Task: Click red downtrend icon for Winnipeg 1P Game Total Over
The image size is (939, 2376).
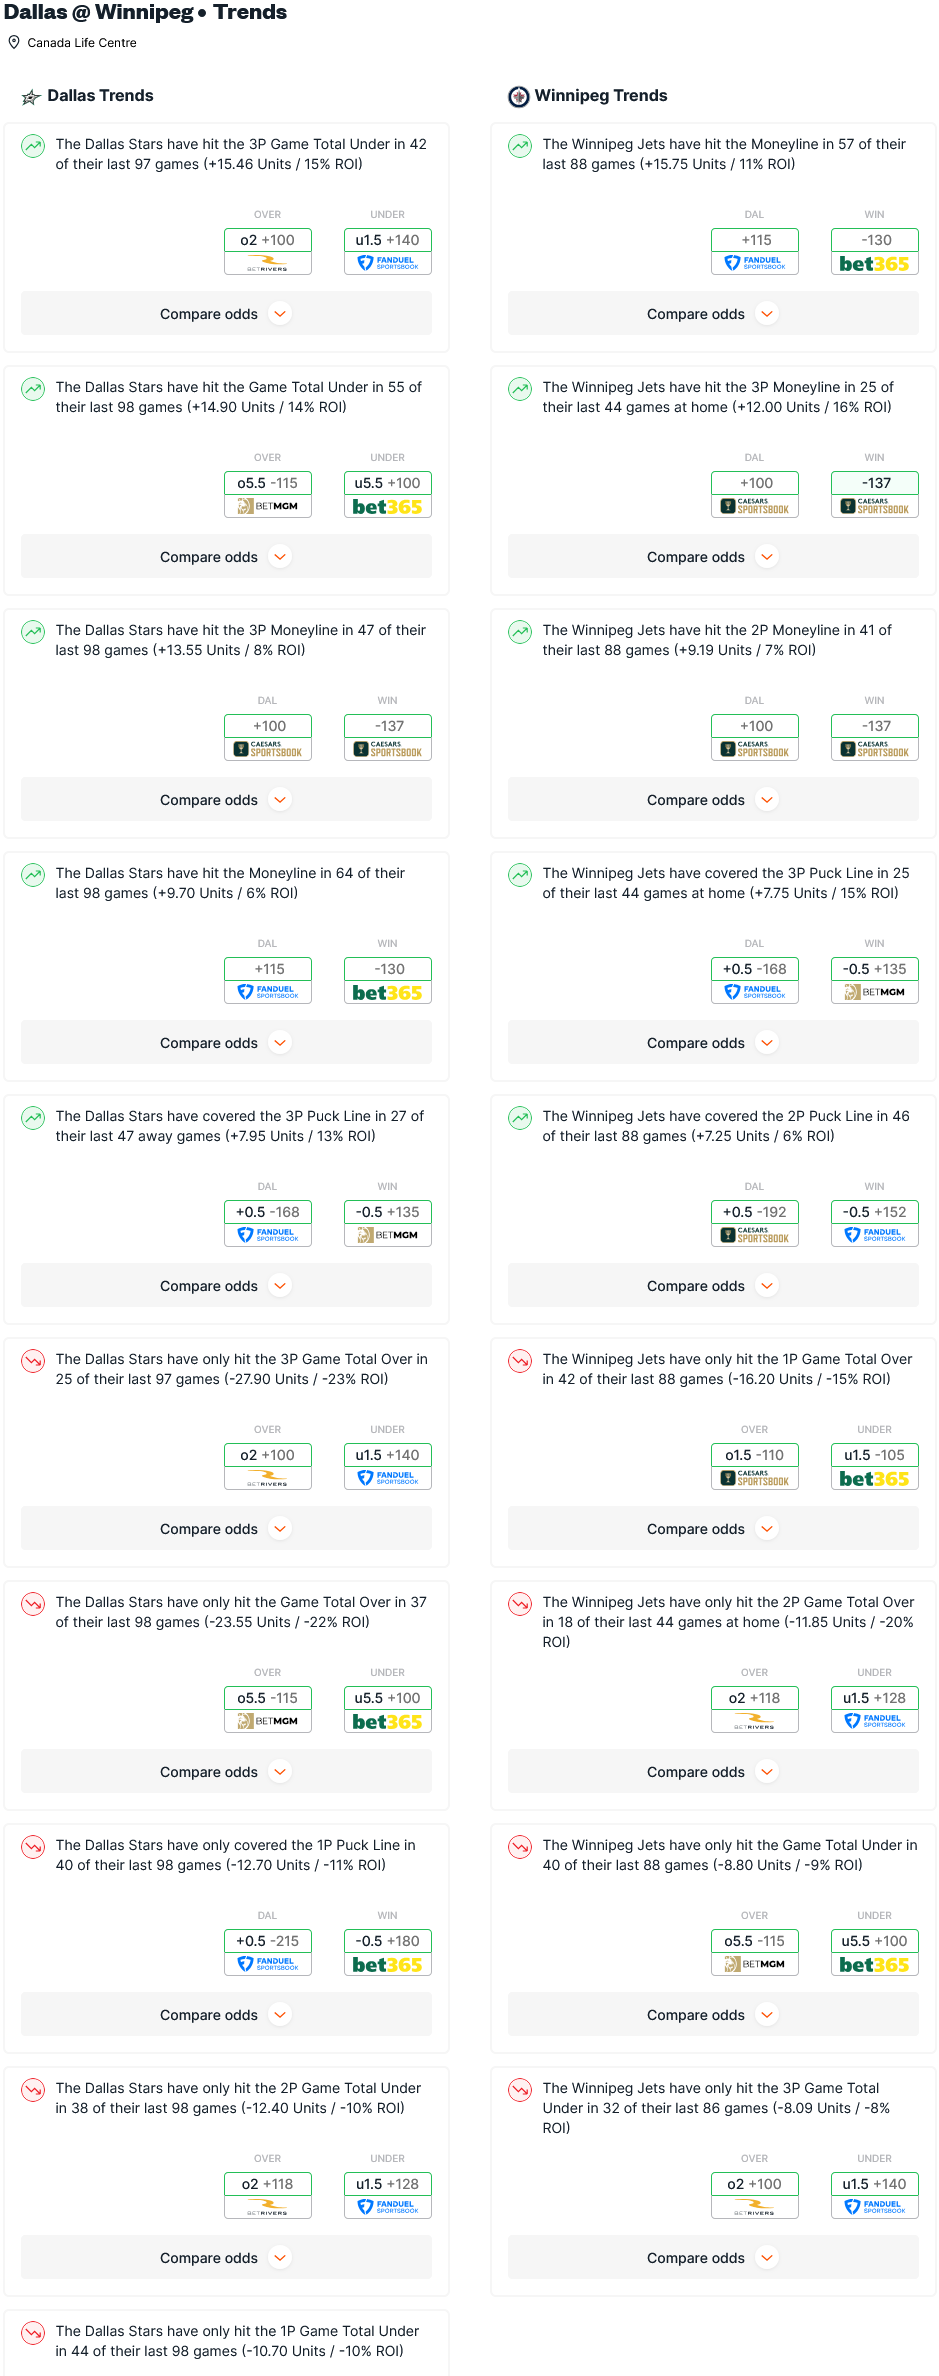Action: 520,1361
